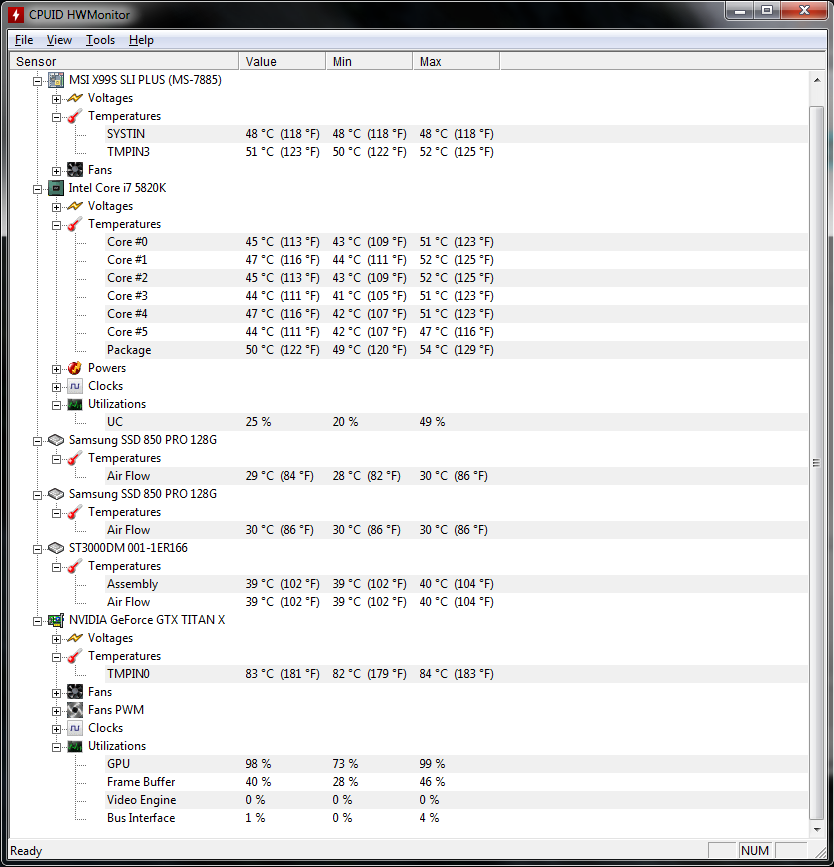Image resolution: width=834 pixels, height=867 pixels.
Task: Click the Ready status bar text
Action: click(26, 851)
